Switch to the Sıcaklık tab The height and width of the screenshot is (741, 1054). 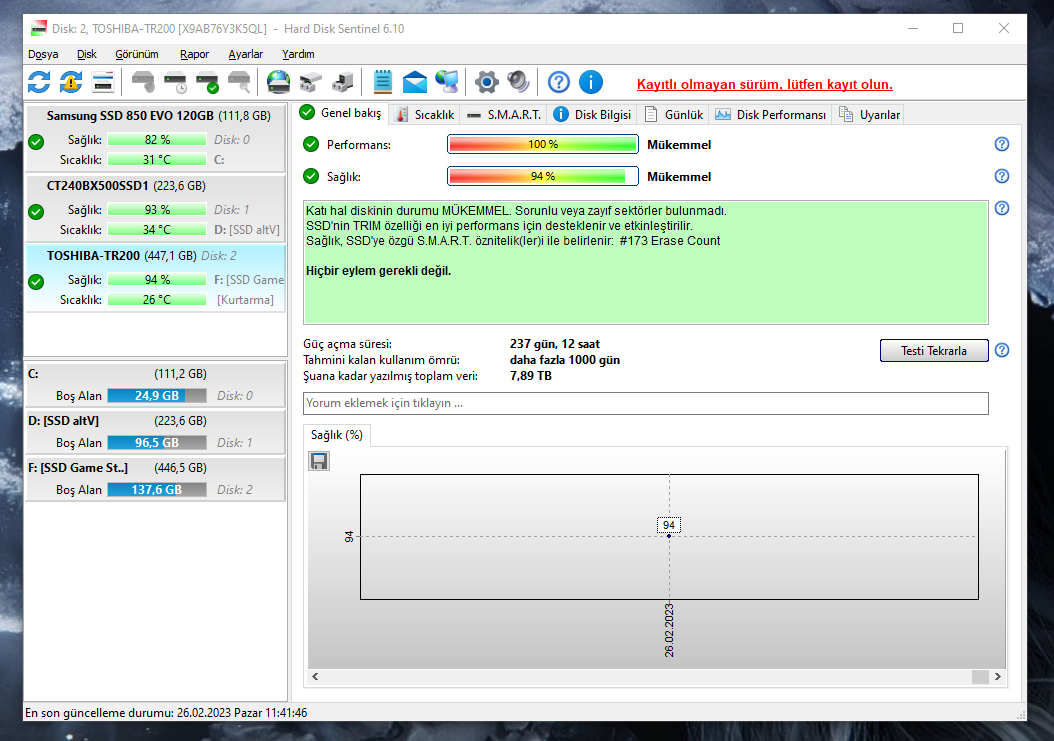(425, 115)
